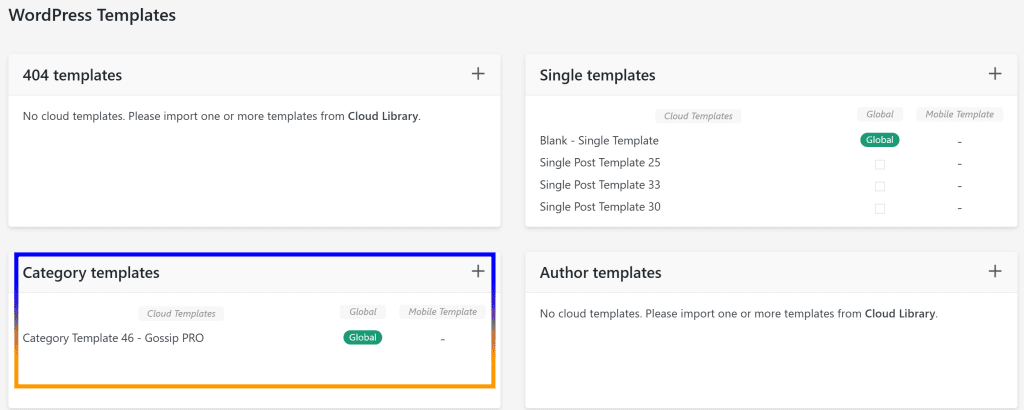Choose mobile template for Blank - Single Template
The image size is (1024, 410).
[959, 142]
